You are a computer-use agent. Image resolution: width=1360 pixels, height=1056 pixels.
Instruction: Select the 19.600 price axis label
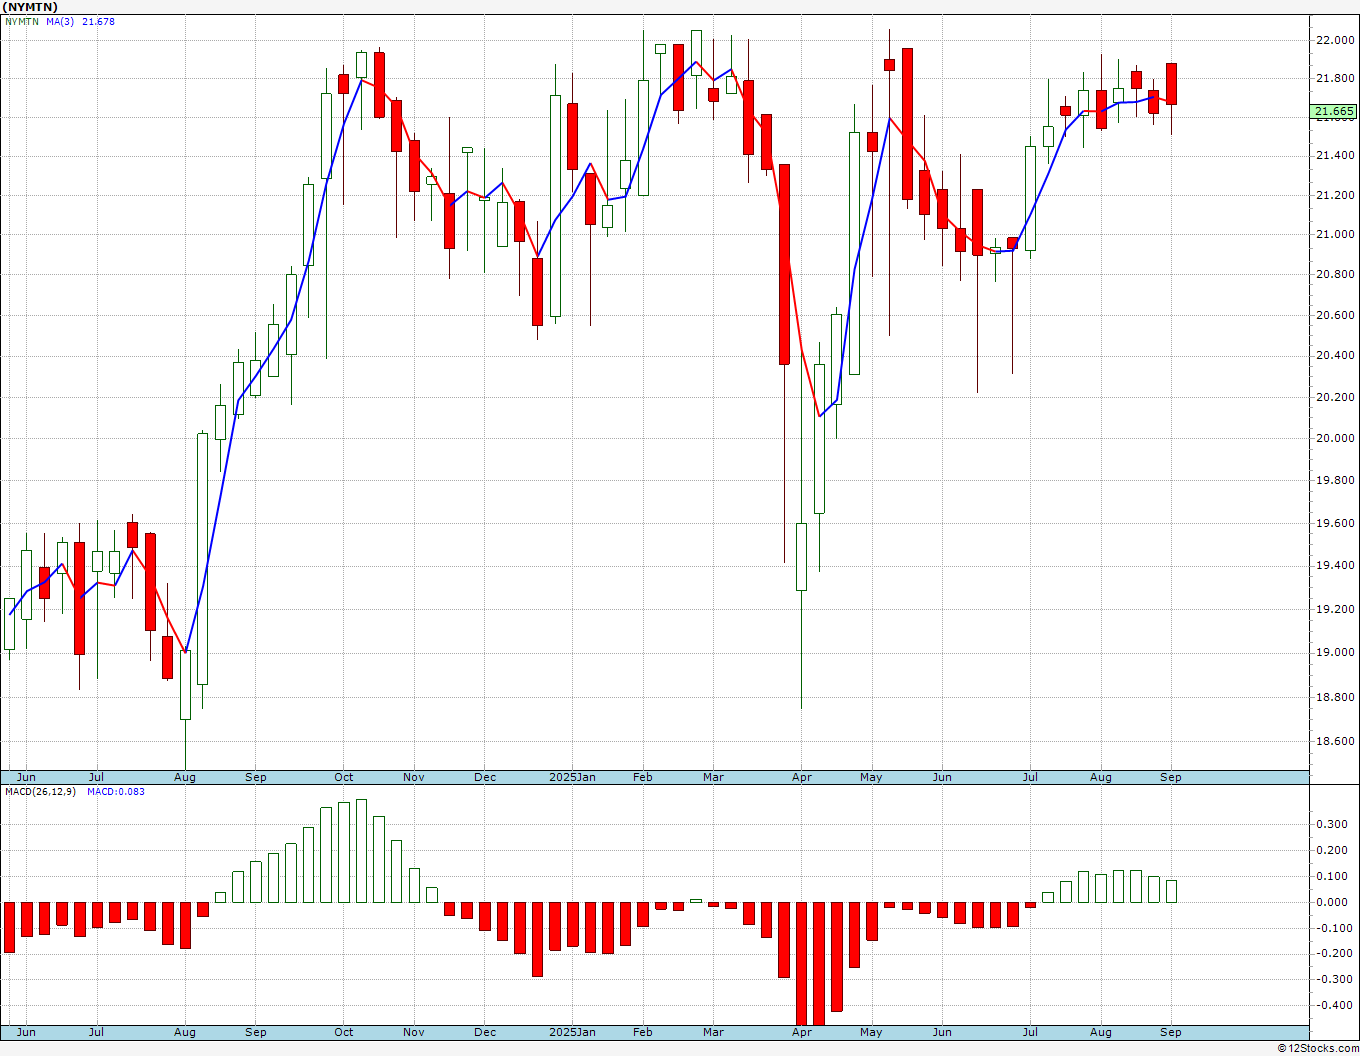(x=1335, y=523)
